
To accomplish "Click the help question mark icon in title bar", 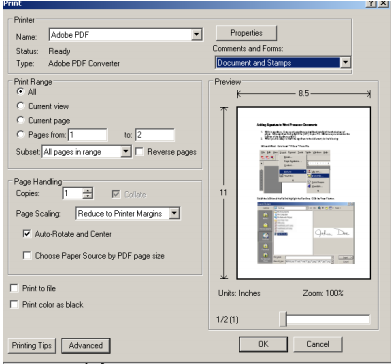I will pos(371,4).
